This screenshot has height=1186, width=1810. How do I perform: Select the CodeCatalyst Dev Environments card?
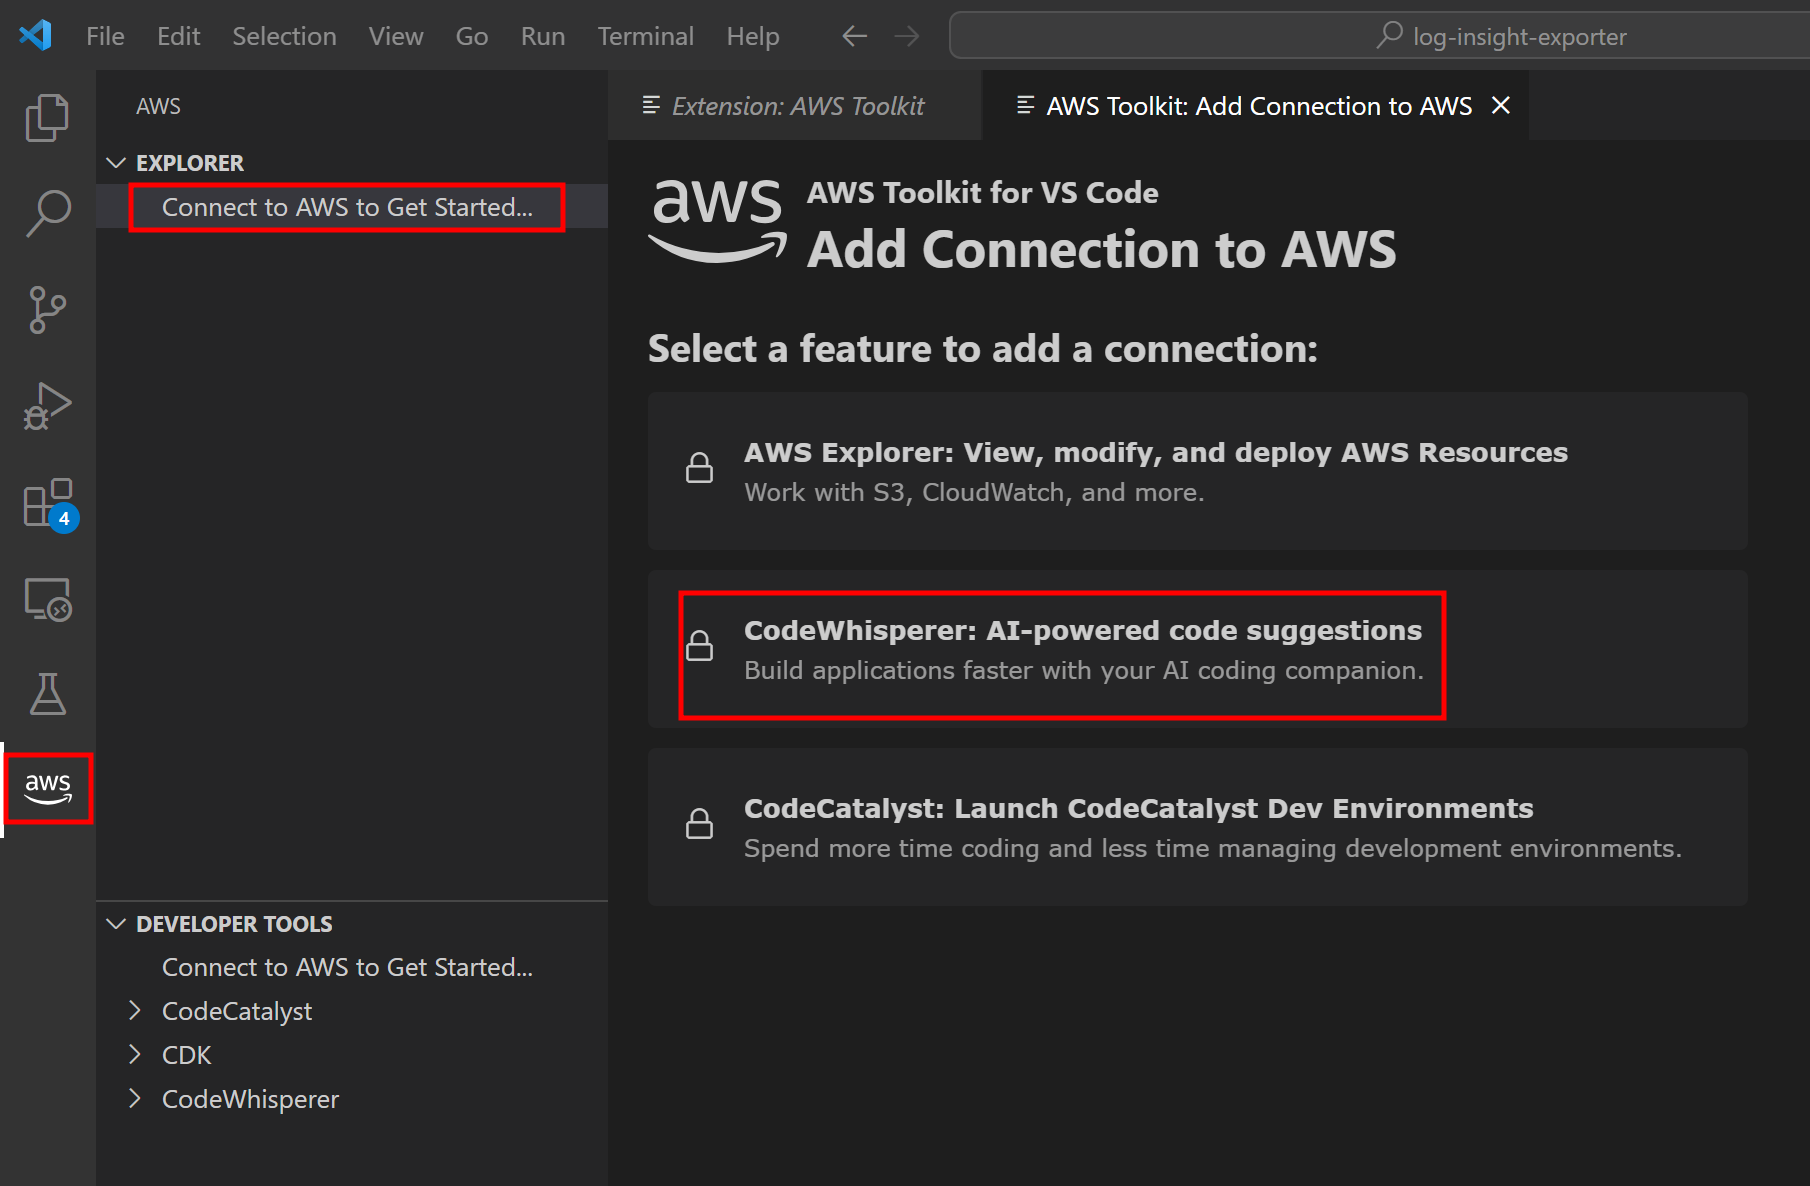tap(1198, 827)
